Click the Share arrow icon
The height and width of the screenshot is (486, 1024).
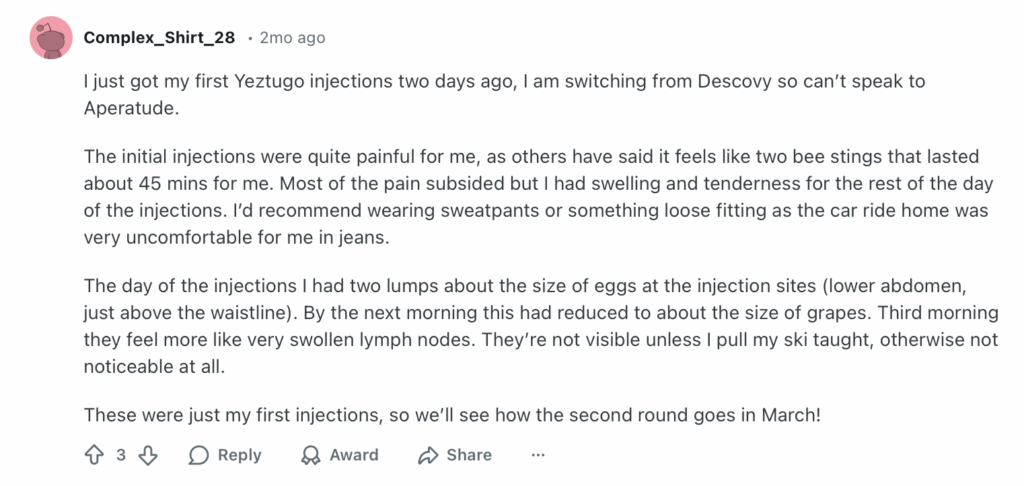[x=429, y=455]
